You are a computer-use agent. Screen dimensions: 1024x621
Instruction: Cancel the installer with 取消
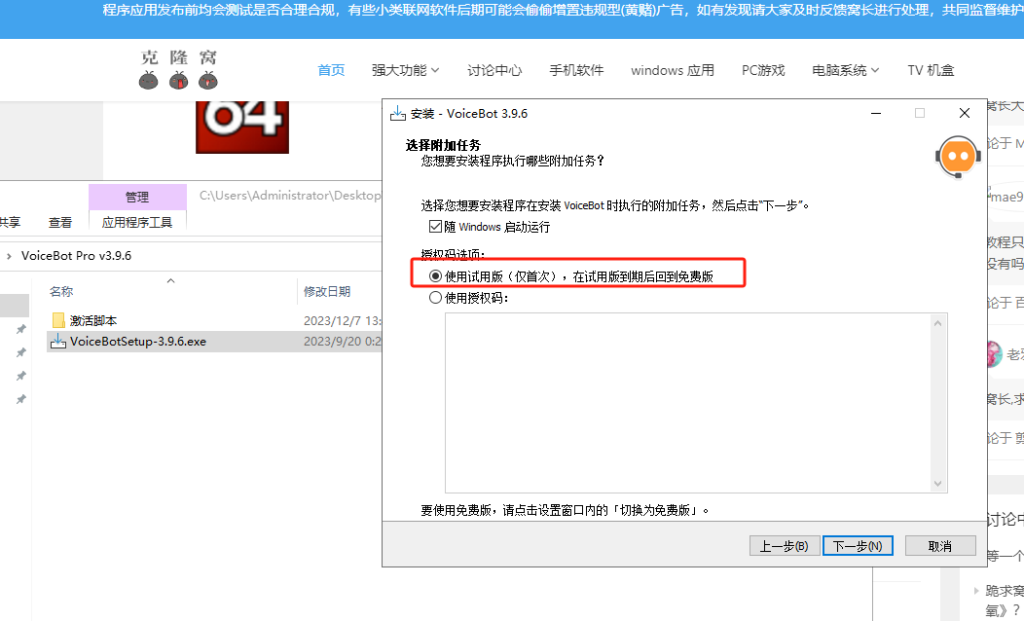point(940,546)
